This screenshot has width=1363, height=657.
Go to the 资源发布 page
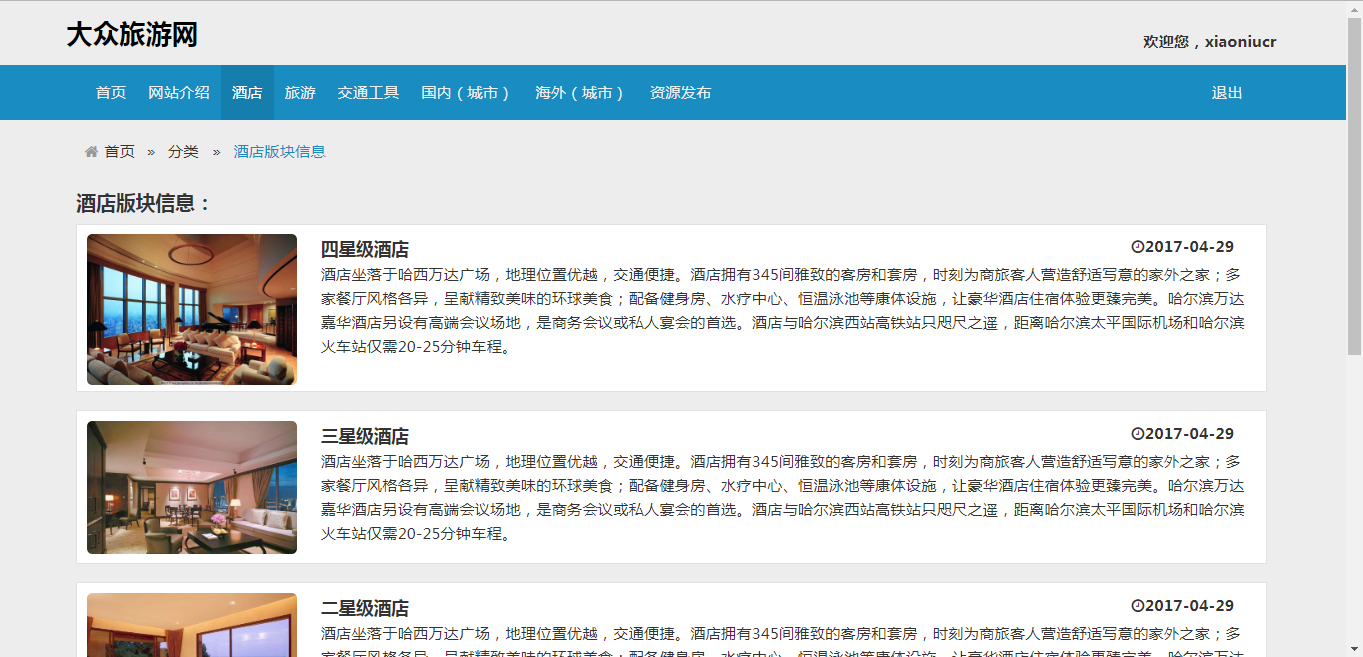point(680,93)
